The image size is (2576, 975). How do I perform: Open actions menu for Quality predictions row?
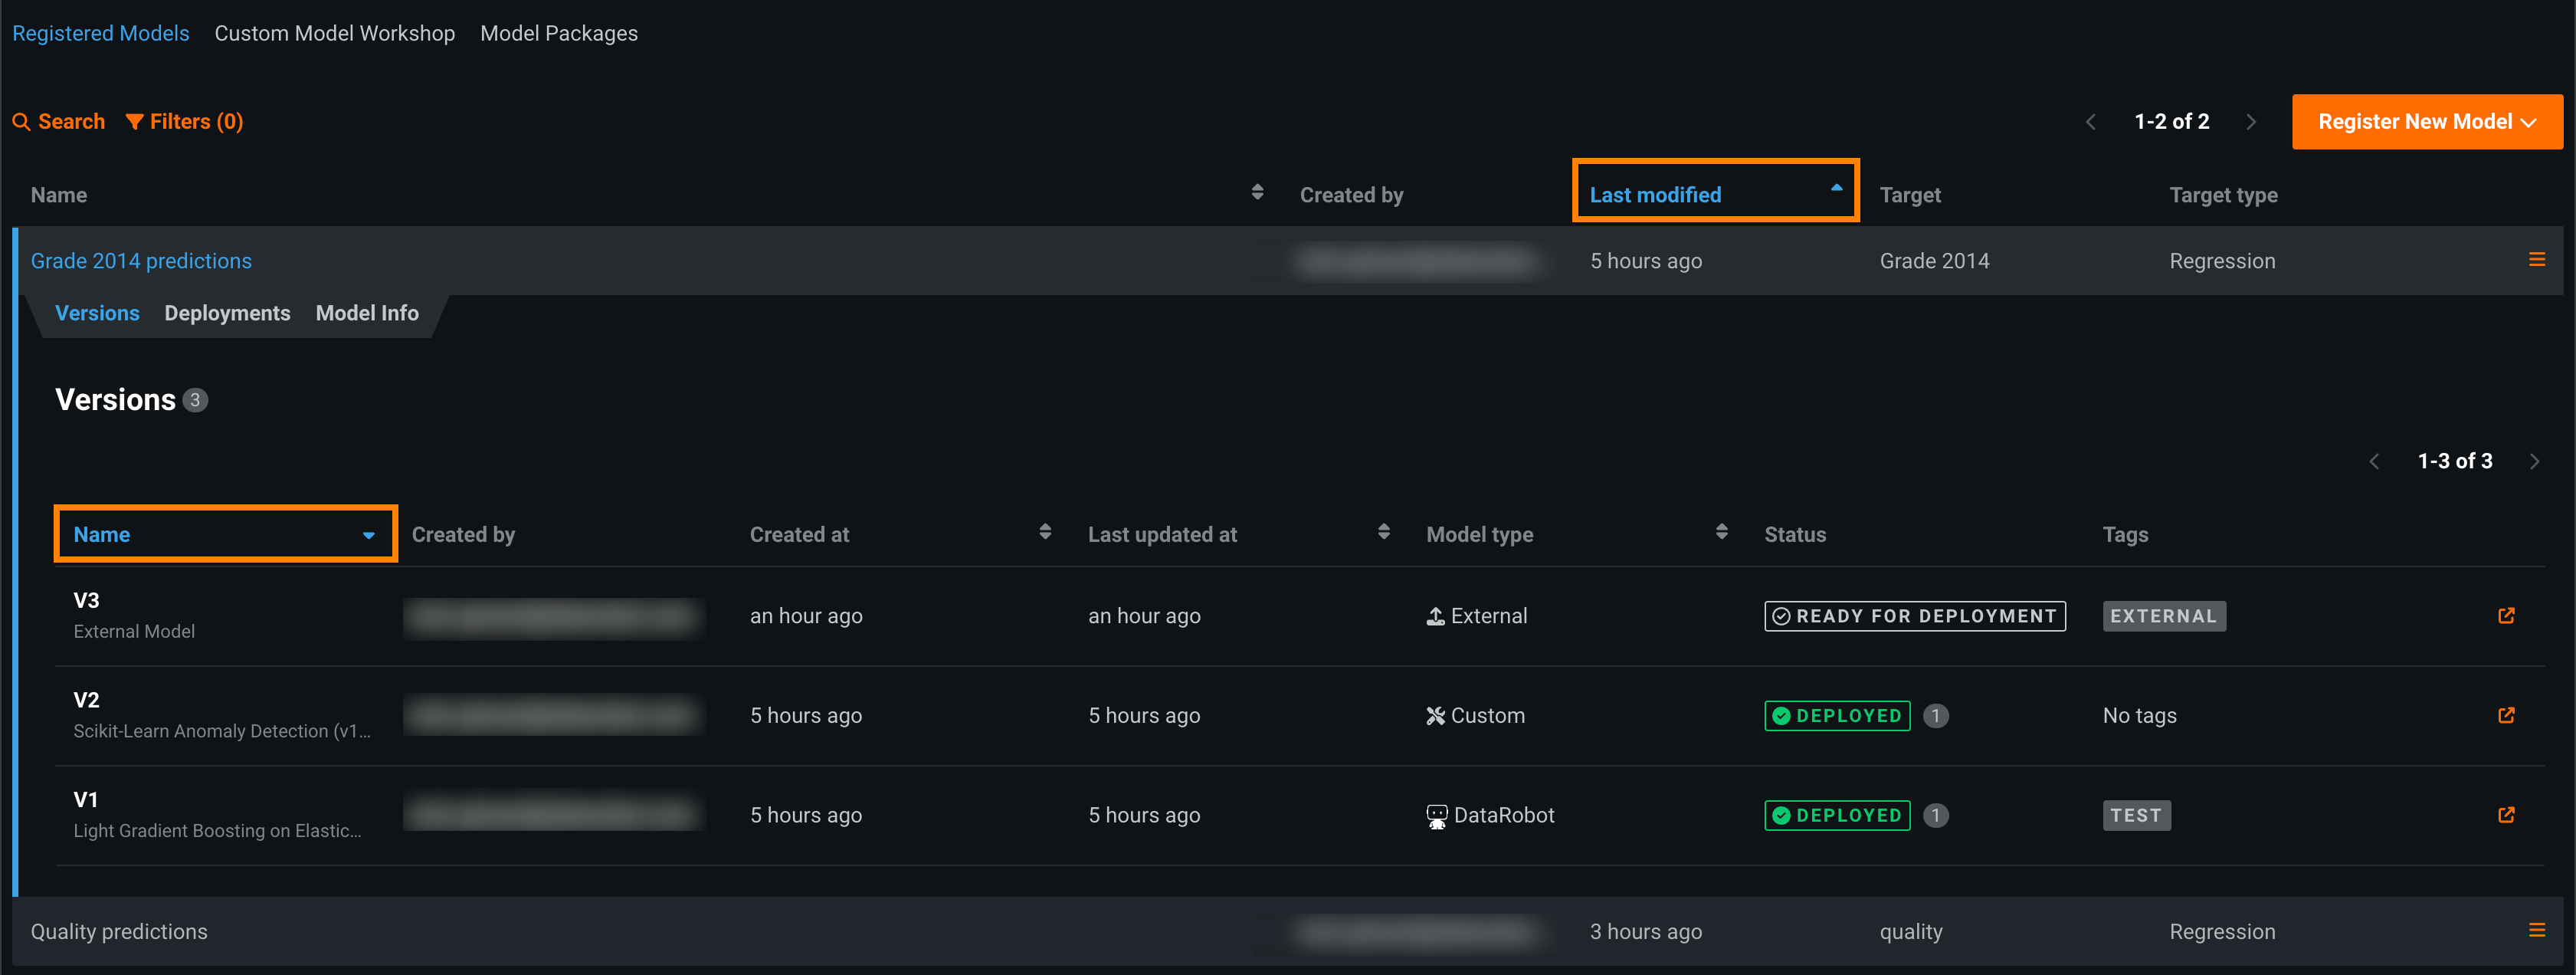[x=2536, y=931]
